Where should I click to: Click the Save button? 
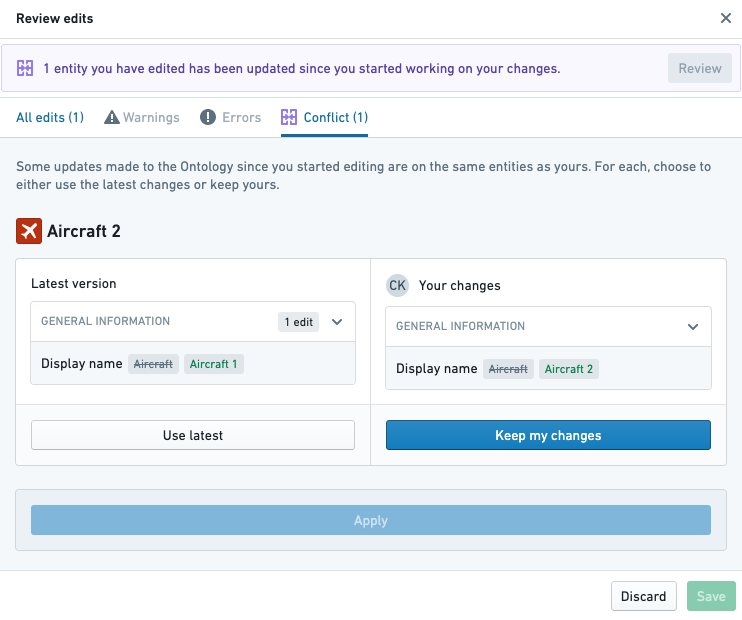711,596
